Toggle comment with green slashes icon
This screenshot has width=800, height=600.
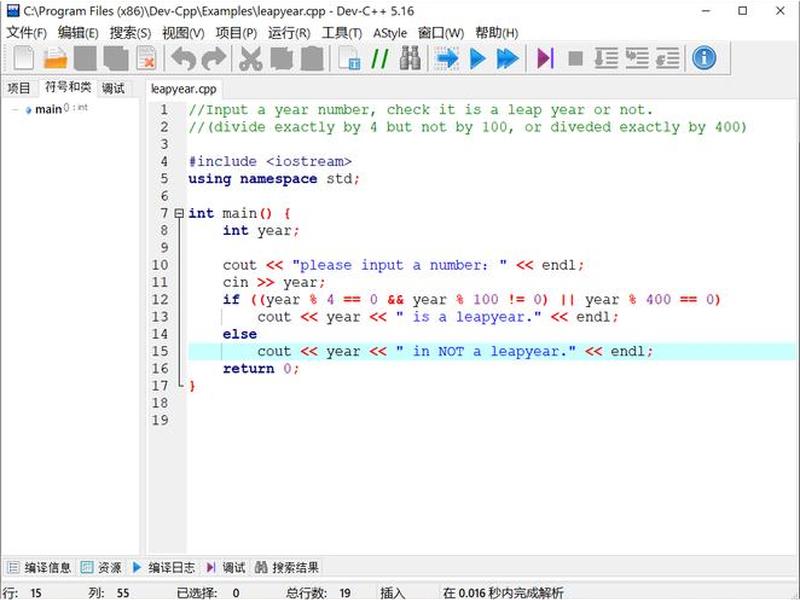click(380, 58)
